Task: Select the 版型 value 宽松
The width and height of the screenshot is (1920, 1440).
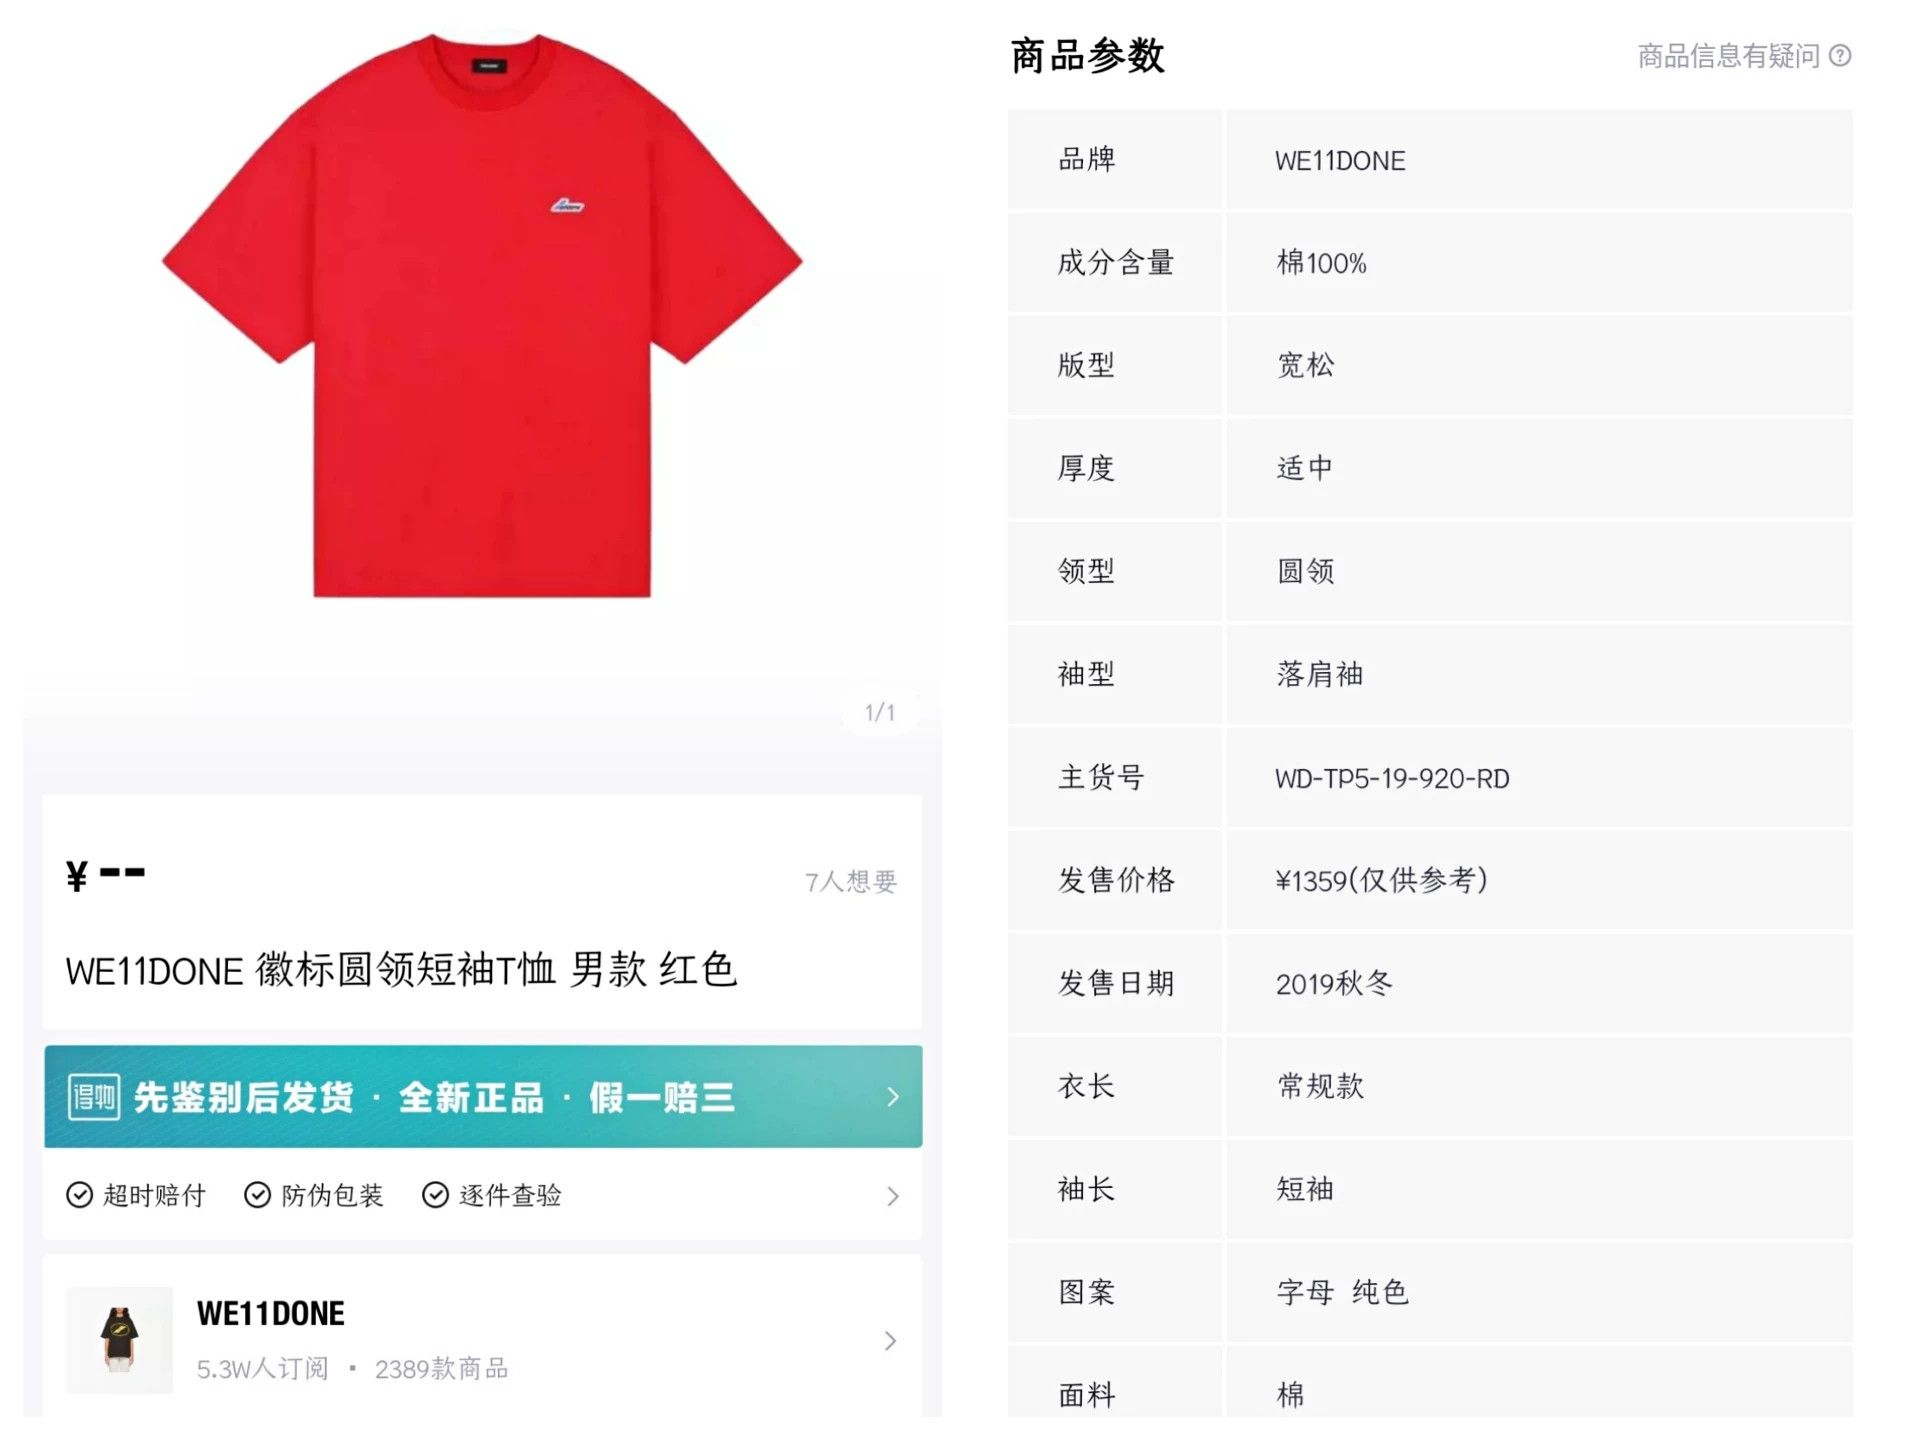Action: coord(1305,366)
